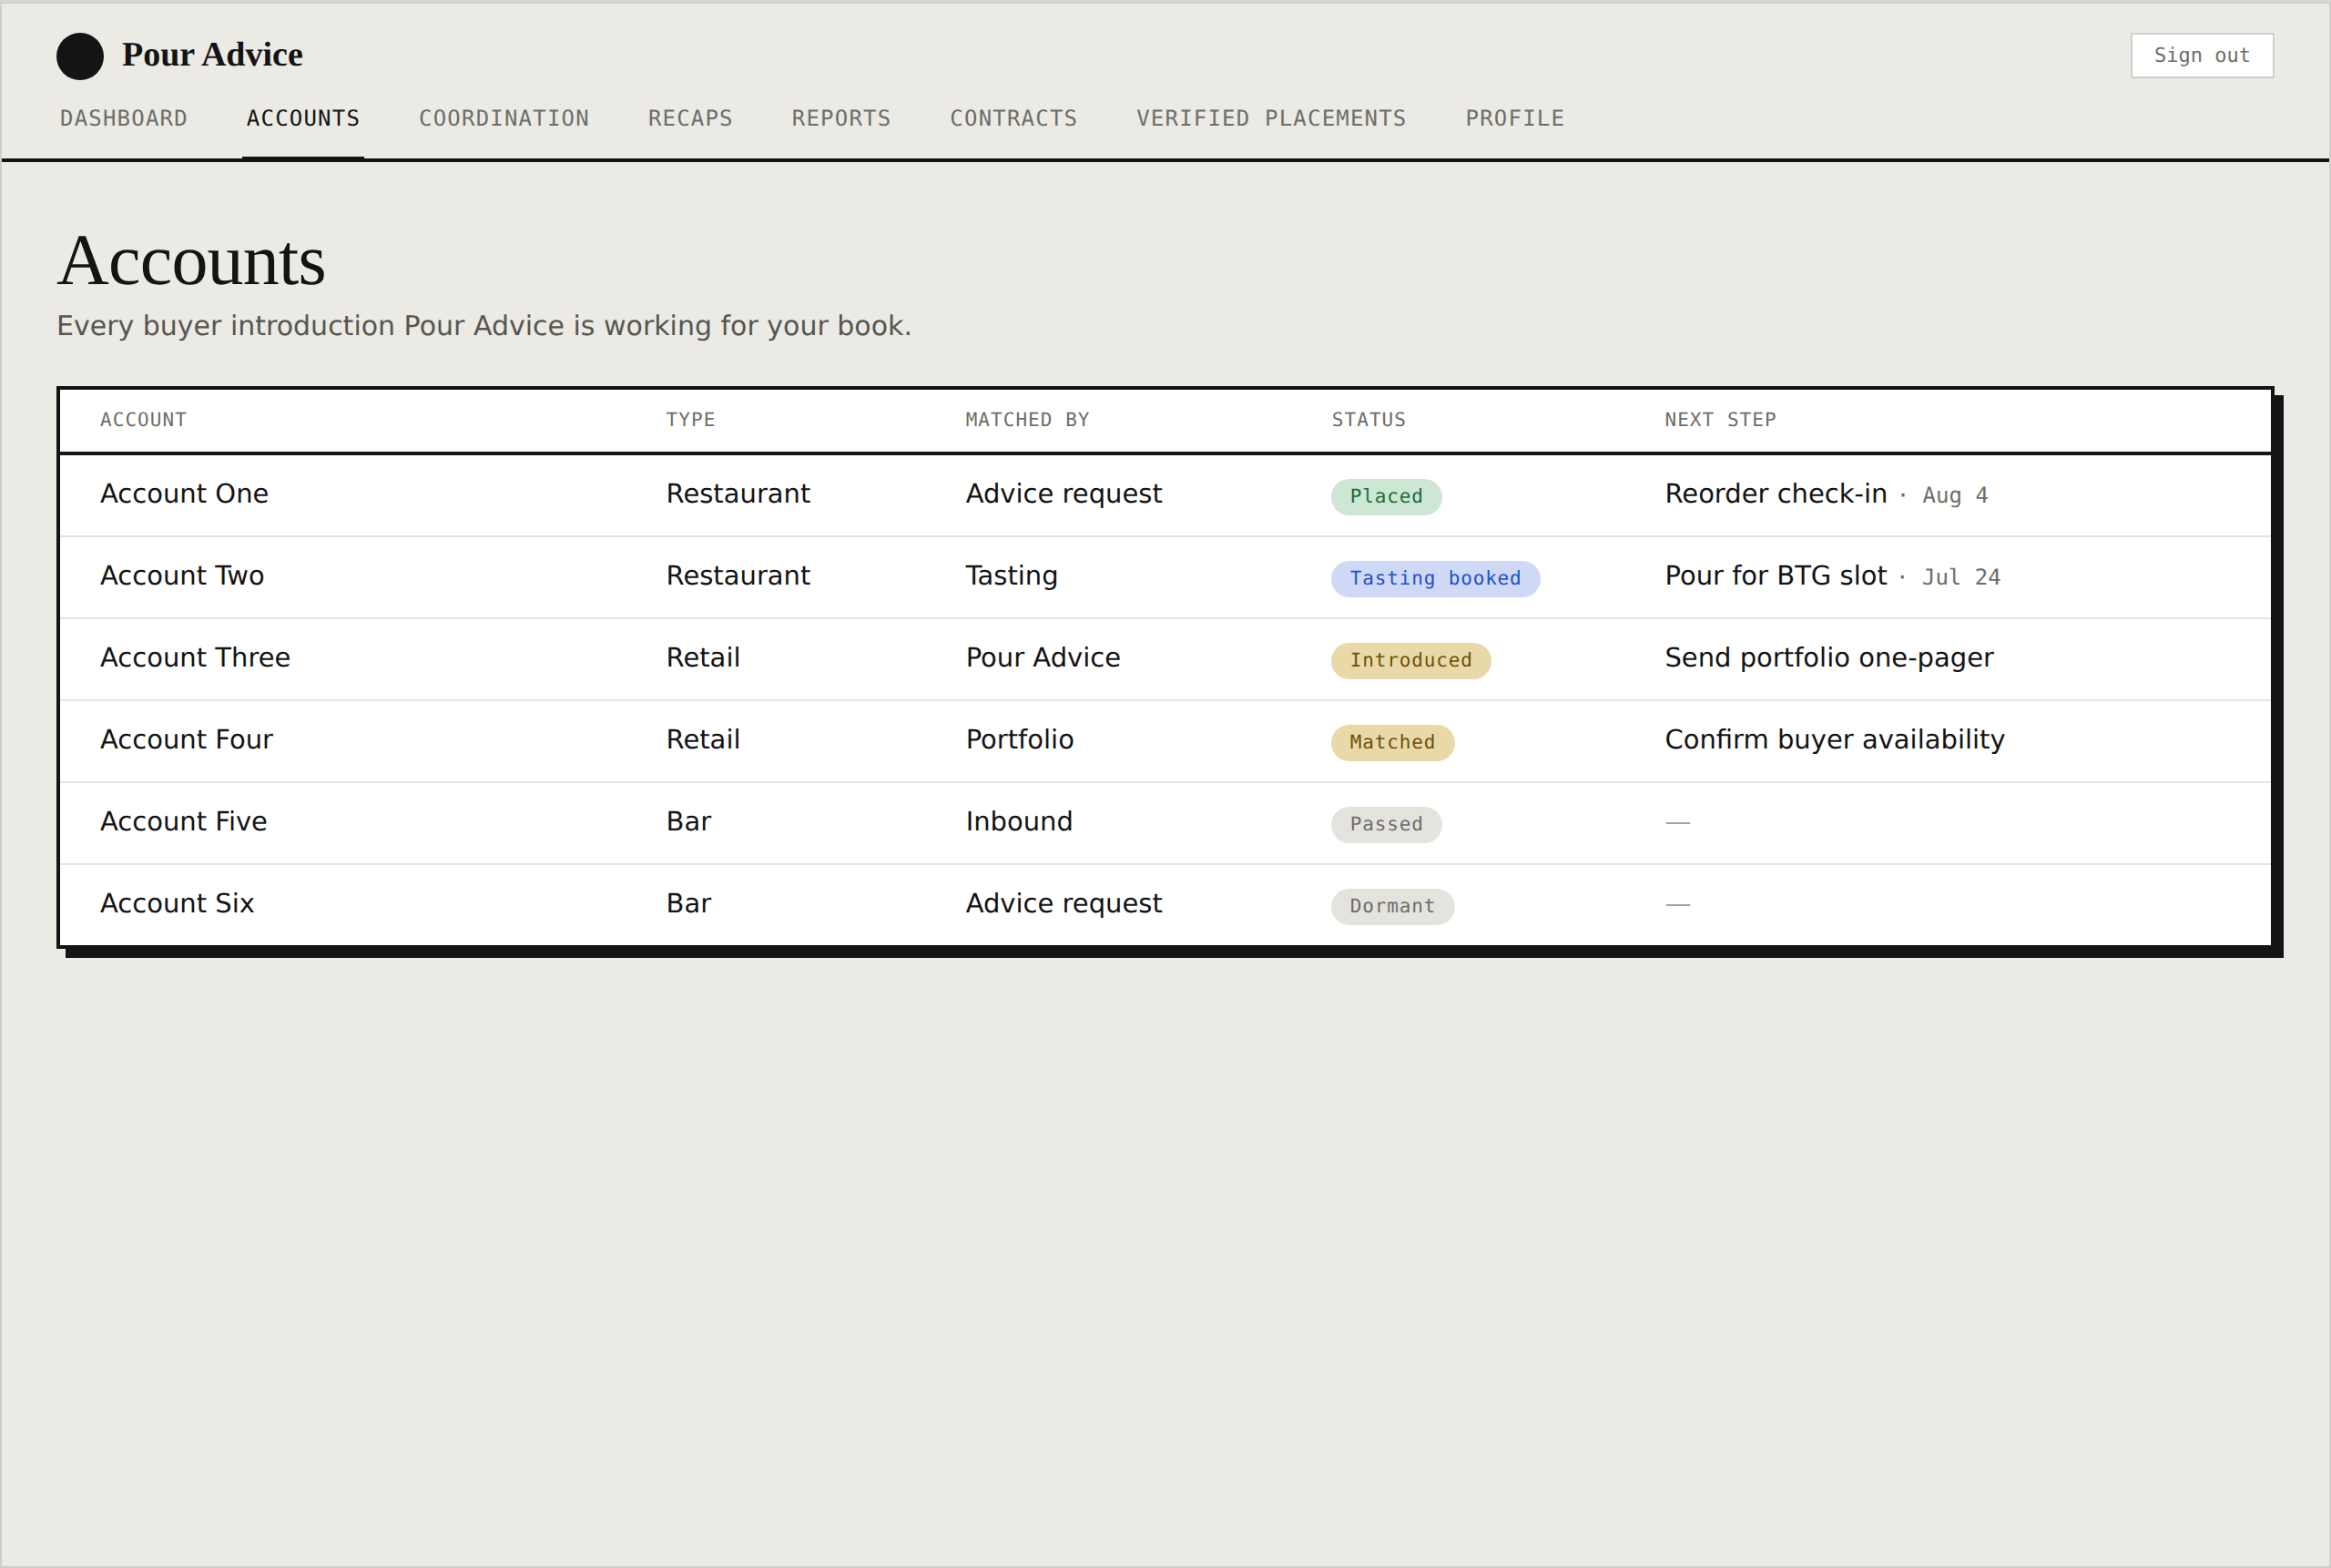Screen dimensions: 2331x1568
Task: Click the Tasting booked status badge
Action: [x=1435, y=579]
